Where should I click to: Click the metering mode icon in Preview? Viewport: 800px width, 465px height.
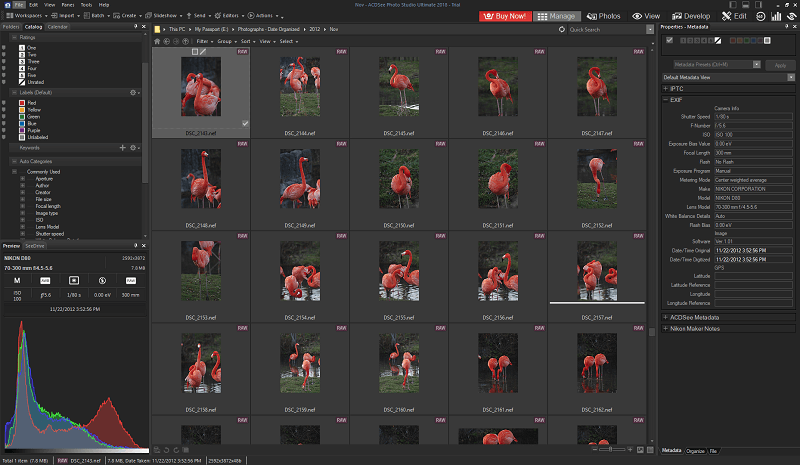pyautogui.click(x=73, y=280)
